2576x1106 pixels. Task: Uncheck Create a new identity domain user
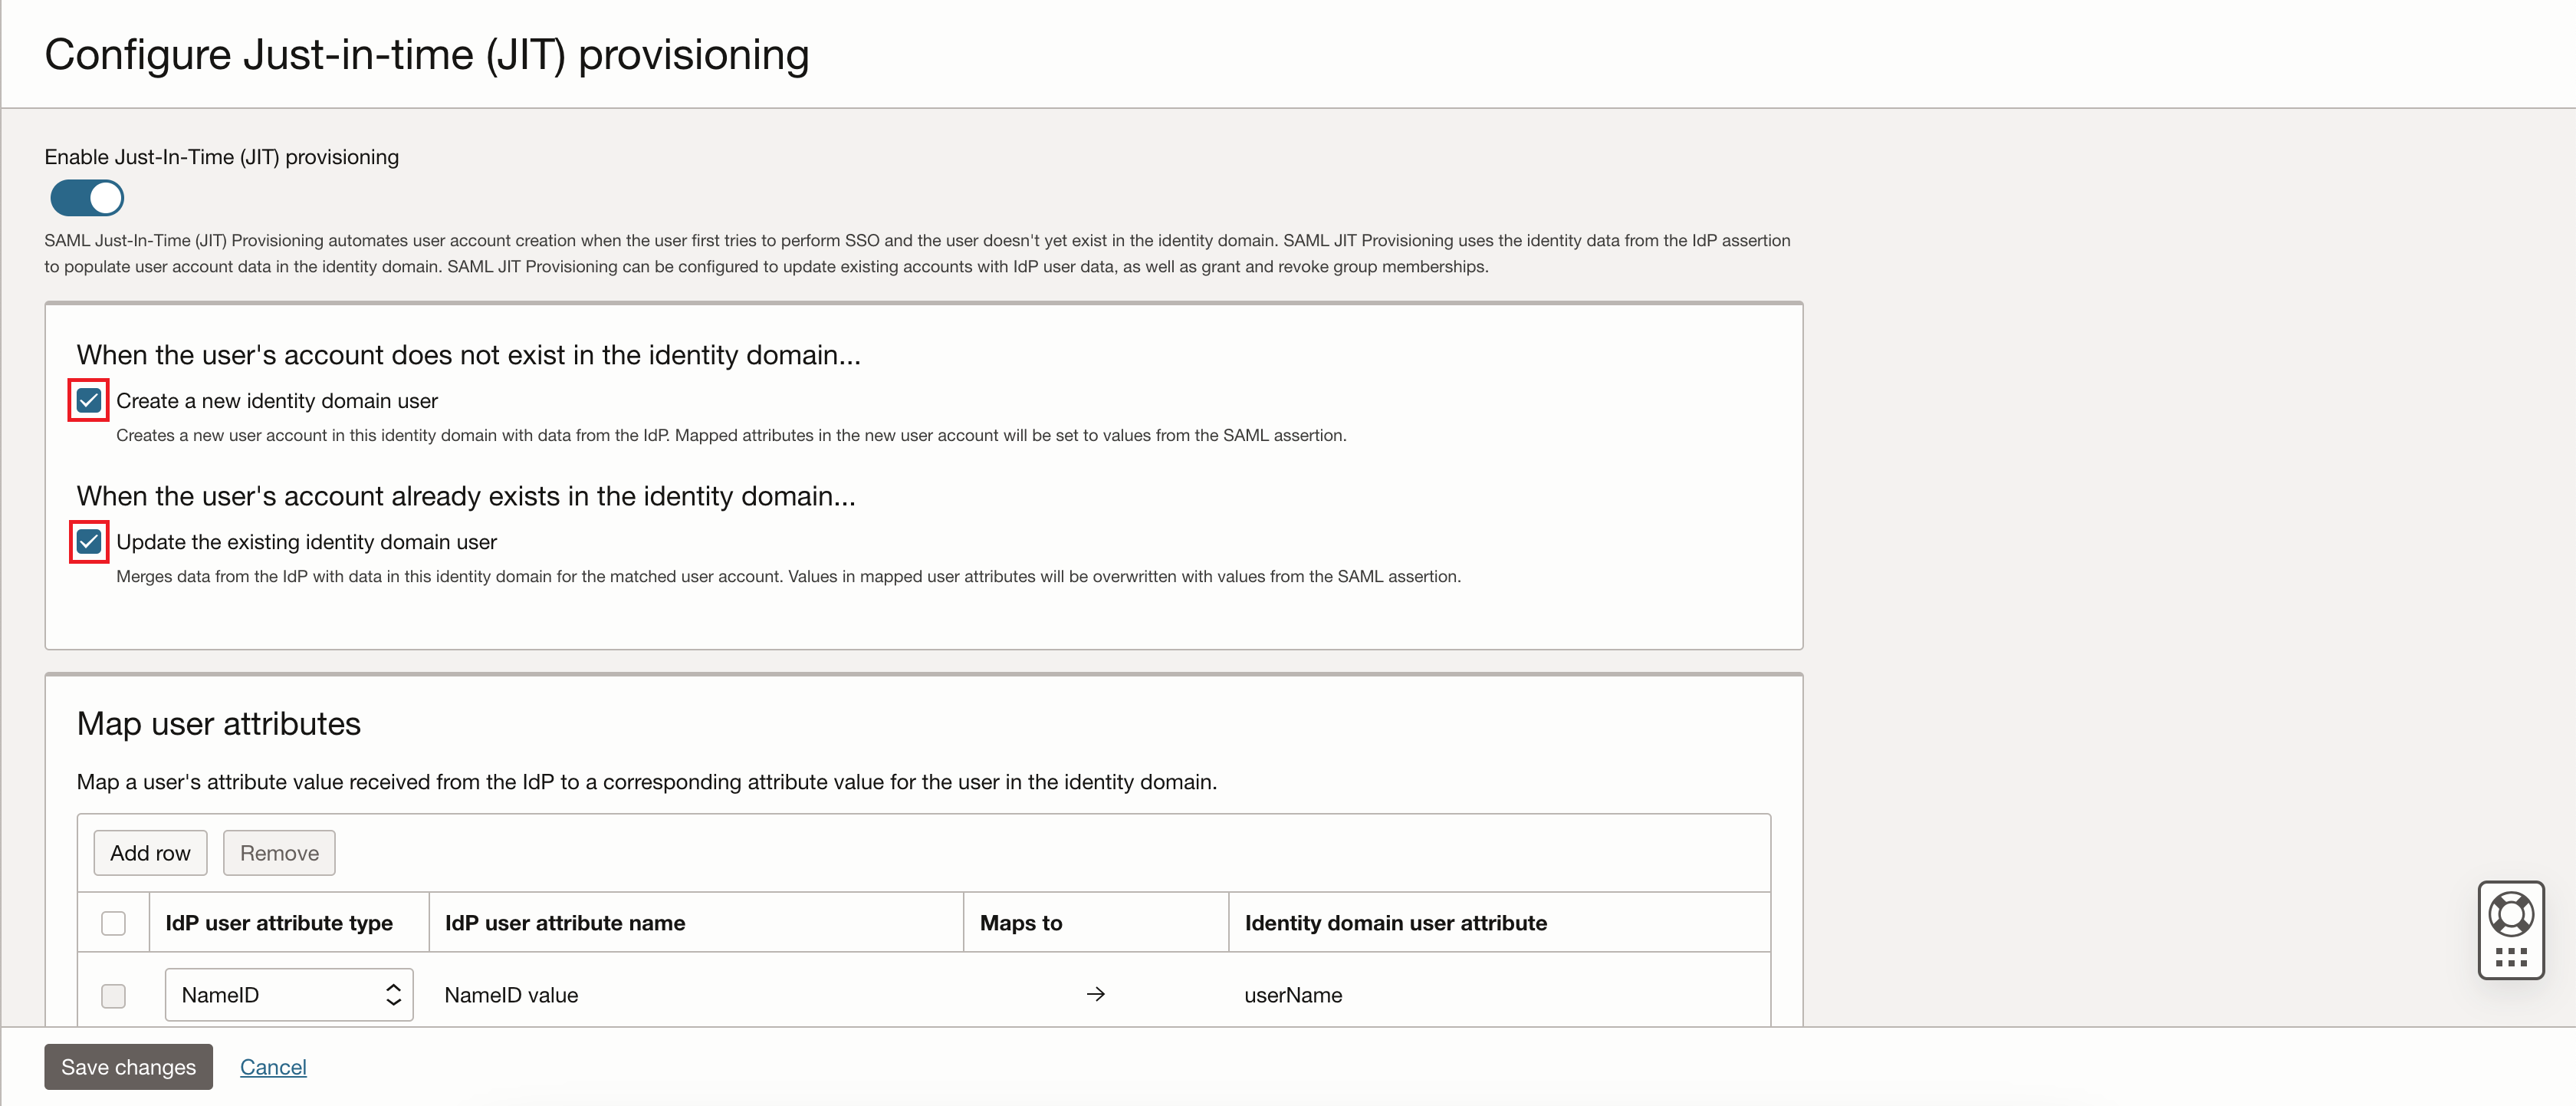tap(88, 400)
